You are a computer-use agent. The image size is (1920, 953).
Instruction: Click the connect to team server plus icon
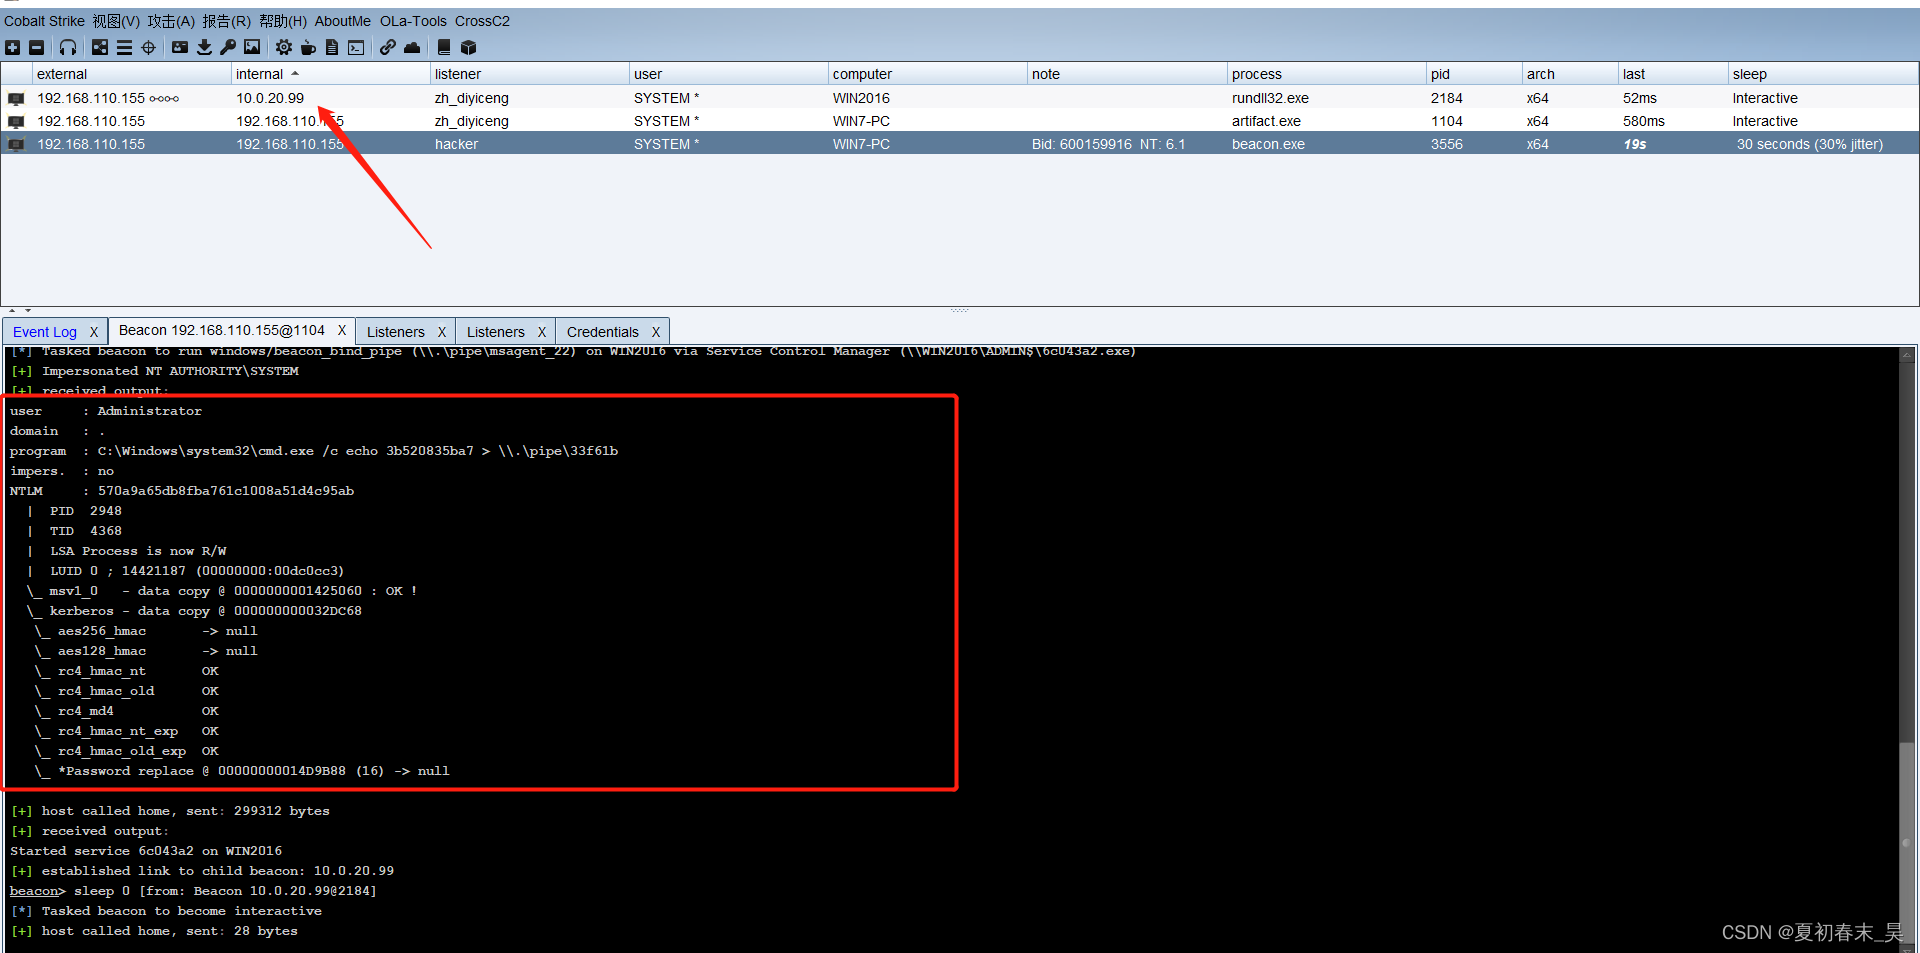click(x=12, y=47)
